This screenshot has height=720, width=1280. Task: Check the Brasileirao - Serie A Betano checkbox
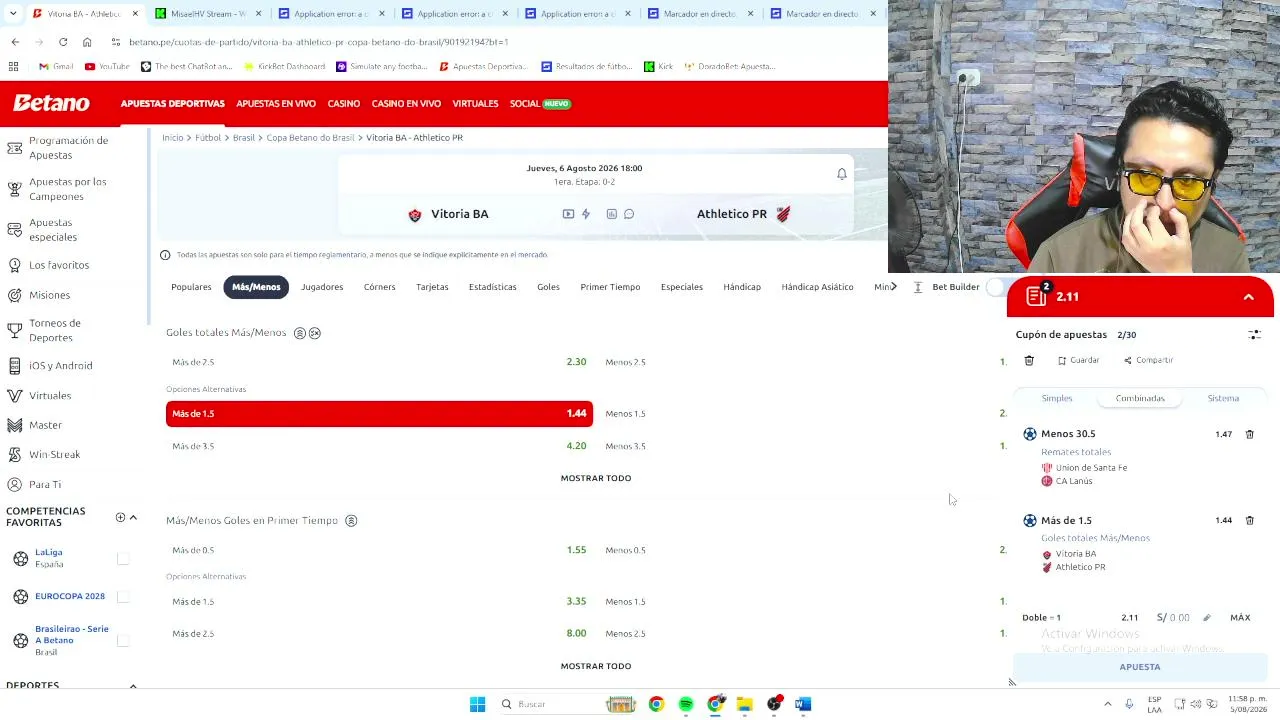(x=123, y=641)
